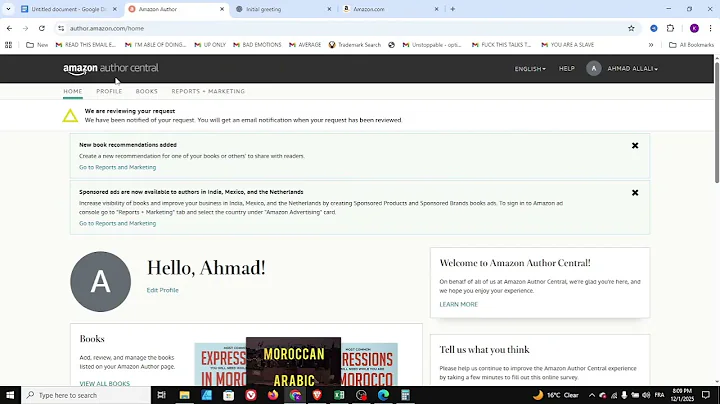Open Task View on the taskbar

(161, 395)
